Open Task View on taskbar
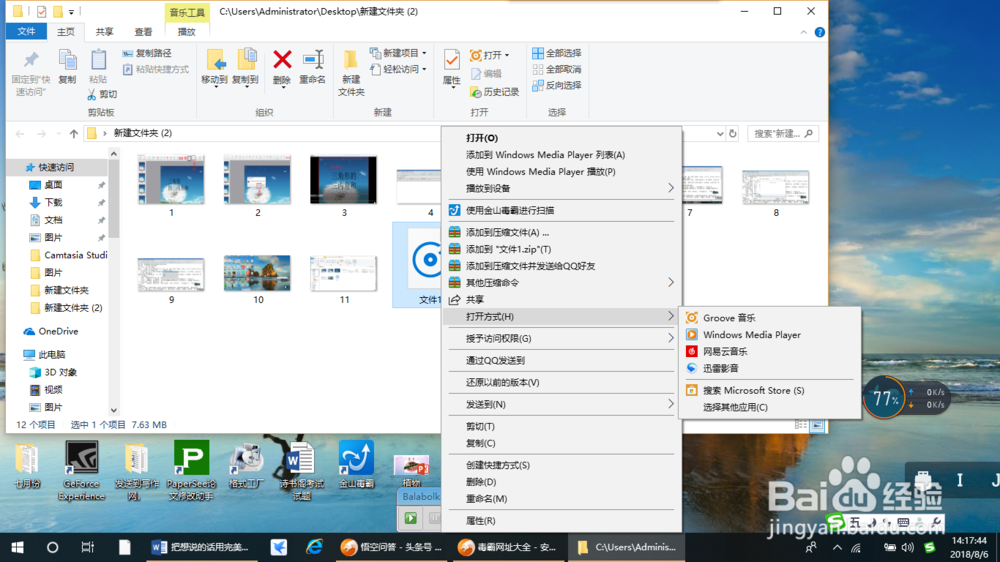Viewport: 1000px width, 562px height. pos(87,547)
